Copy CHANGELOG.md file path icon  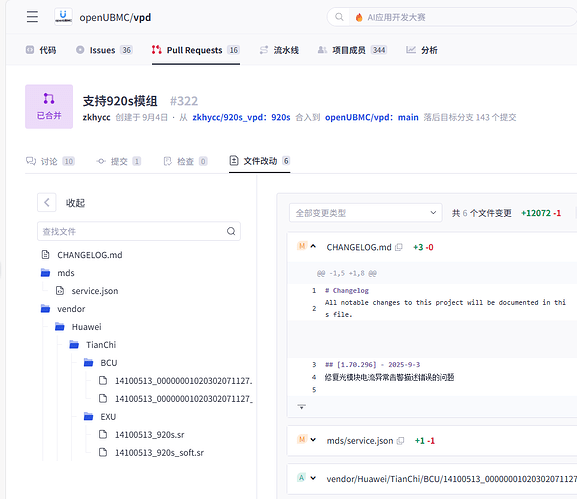(399, 247)
